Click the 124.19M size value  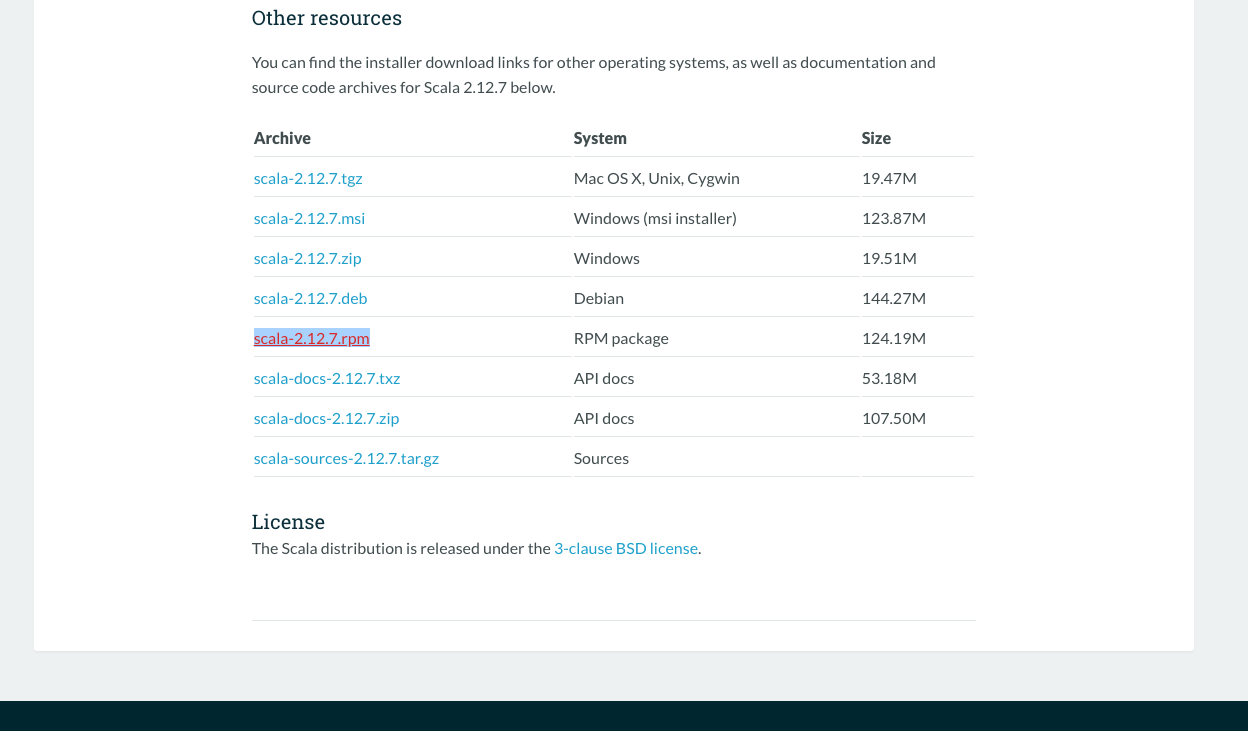point(894,338)
